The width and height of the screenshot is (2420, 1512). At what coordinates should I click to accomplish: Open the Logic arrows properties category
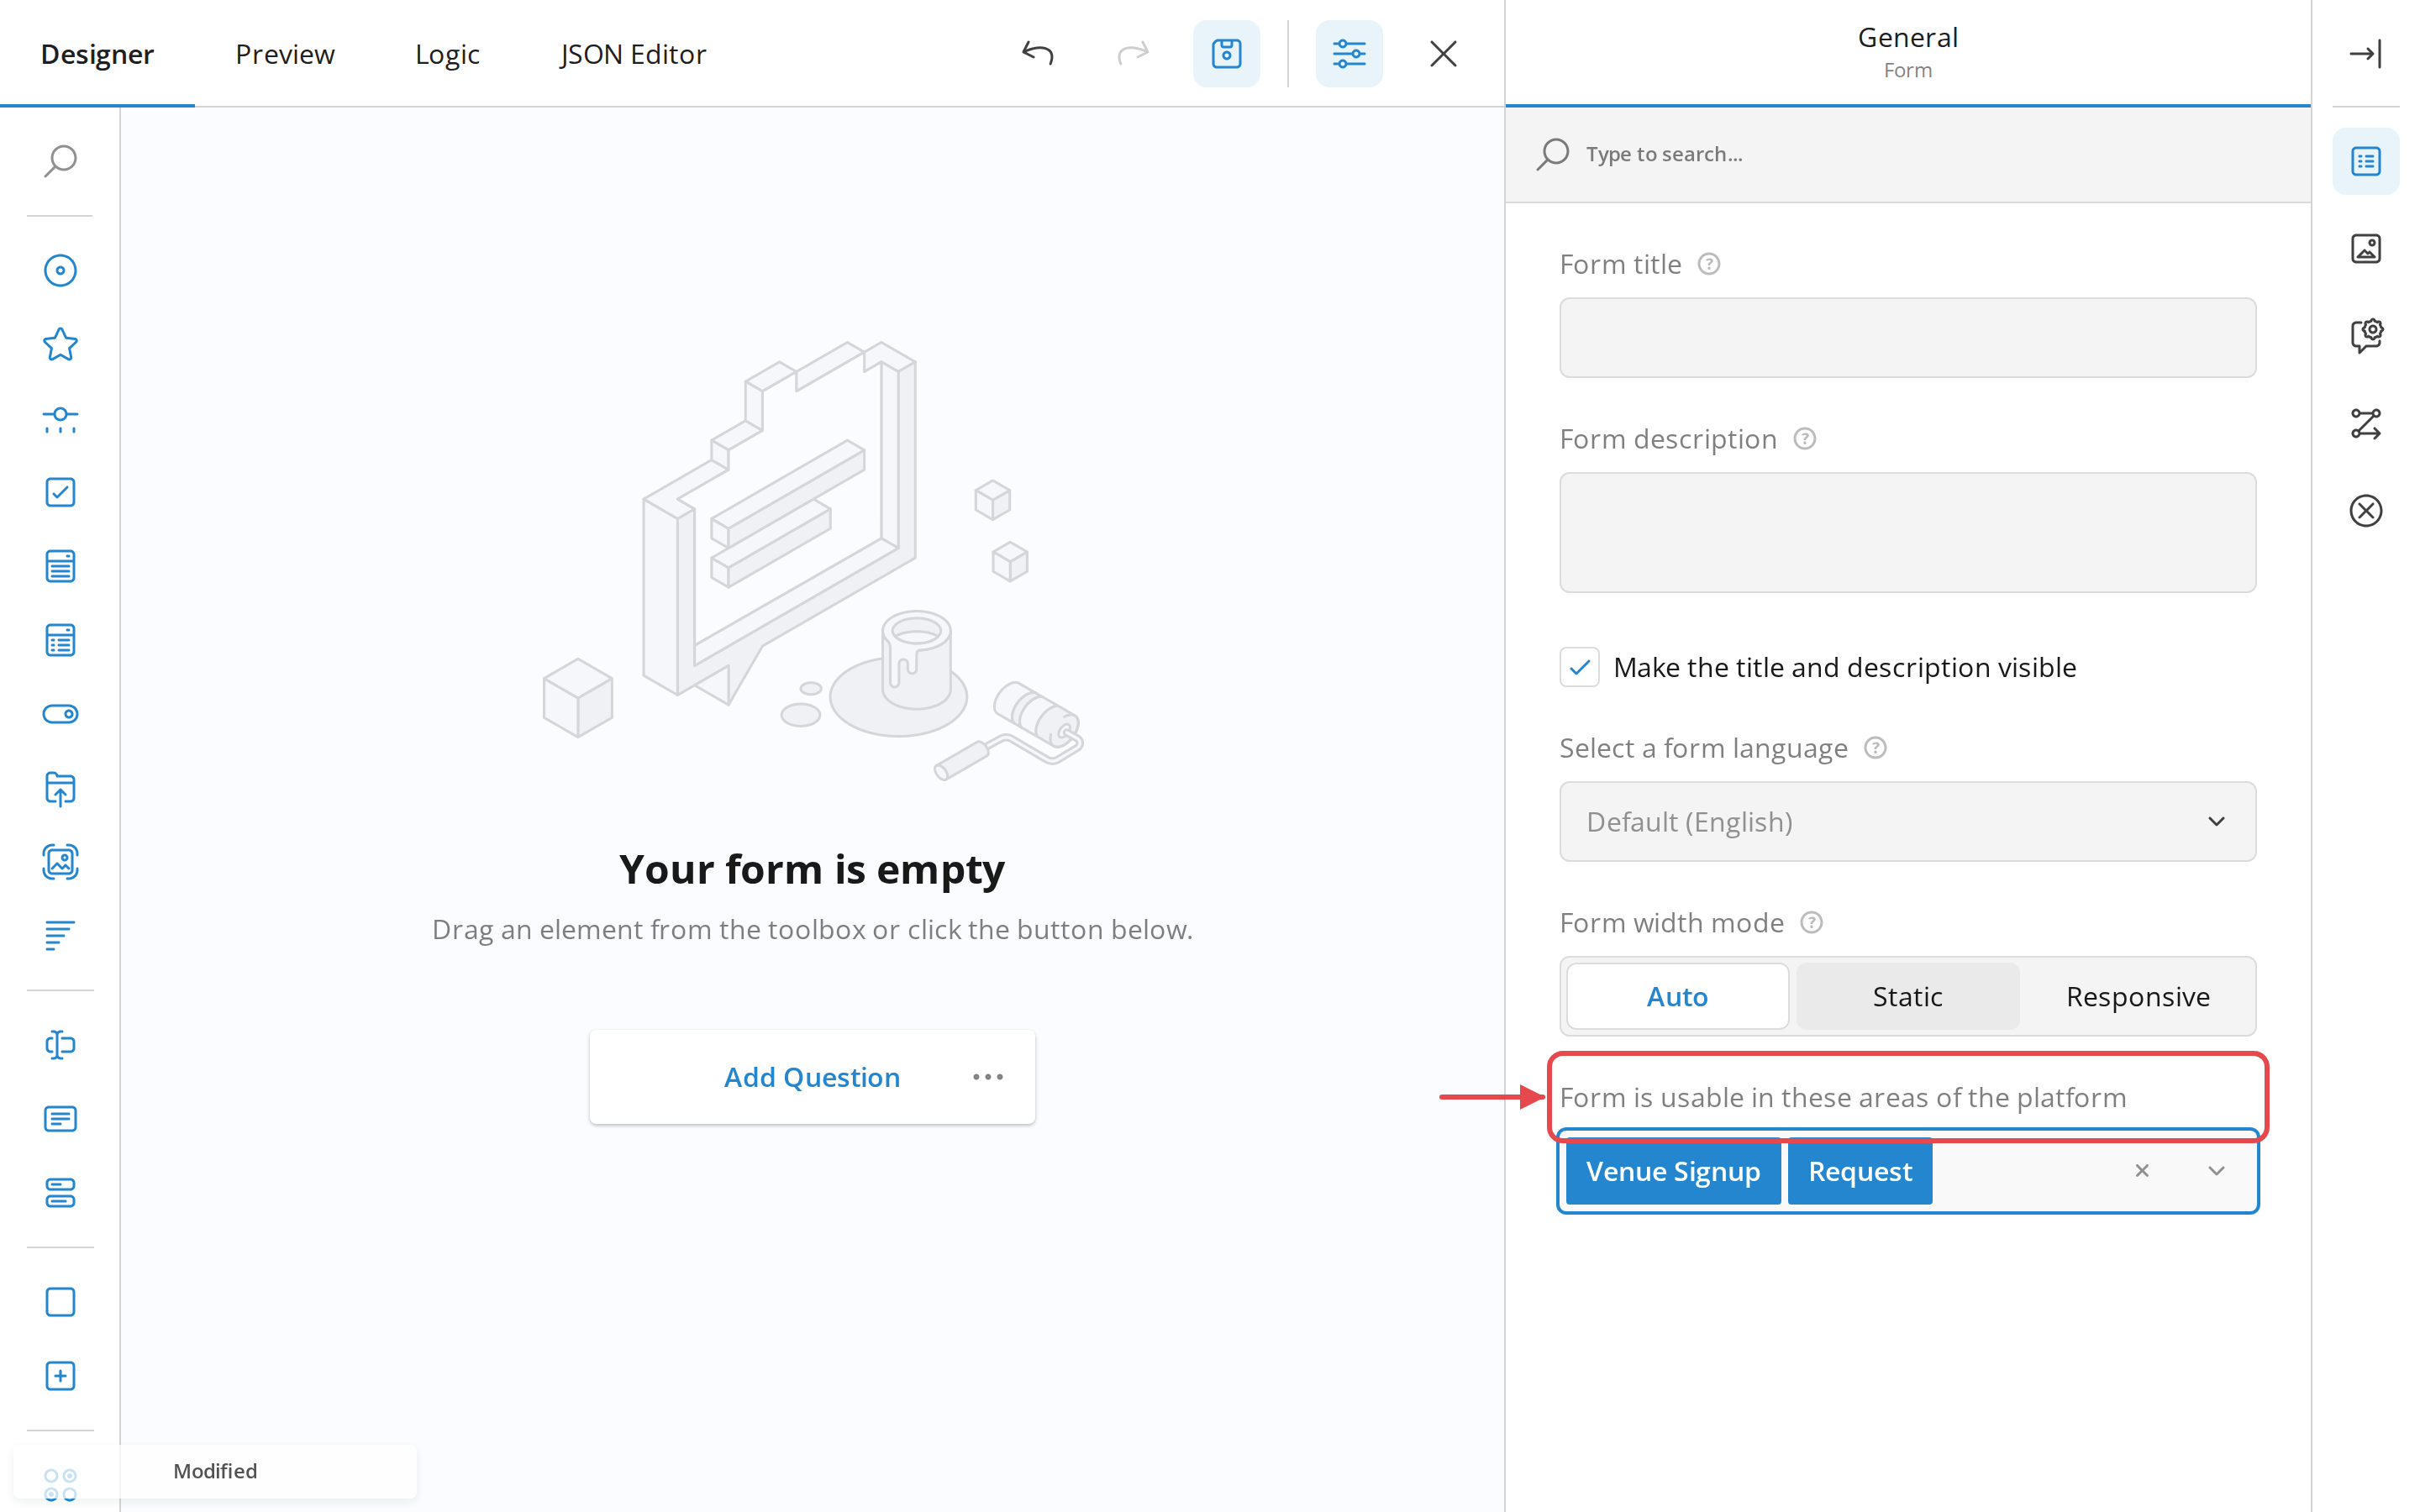point(2365,424)
